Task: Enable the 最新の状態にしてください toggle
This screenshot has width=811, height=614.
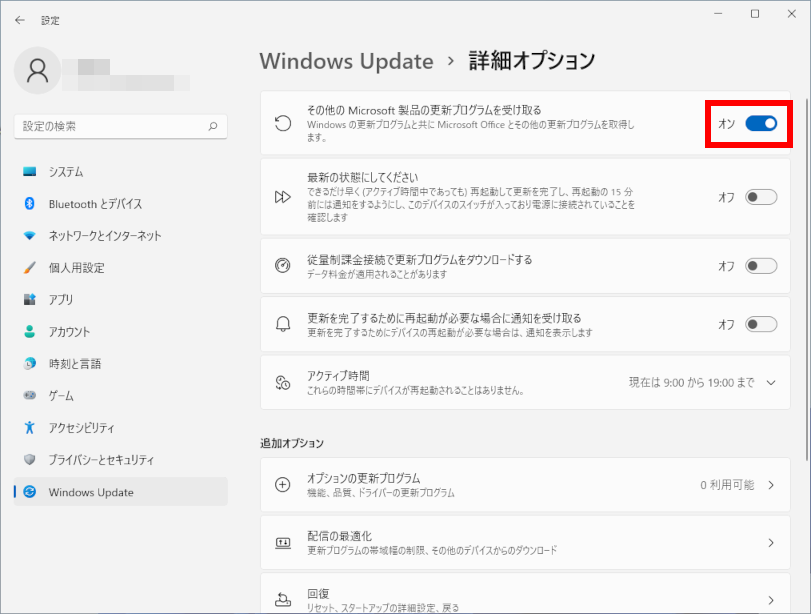Action: point(761,197)
